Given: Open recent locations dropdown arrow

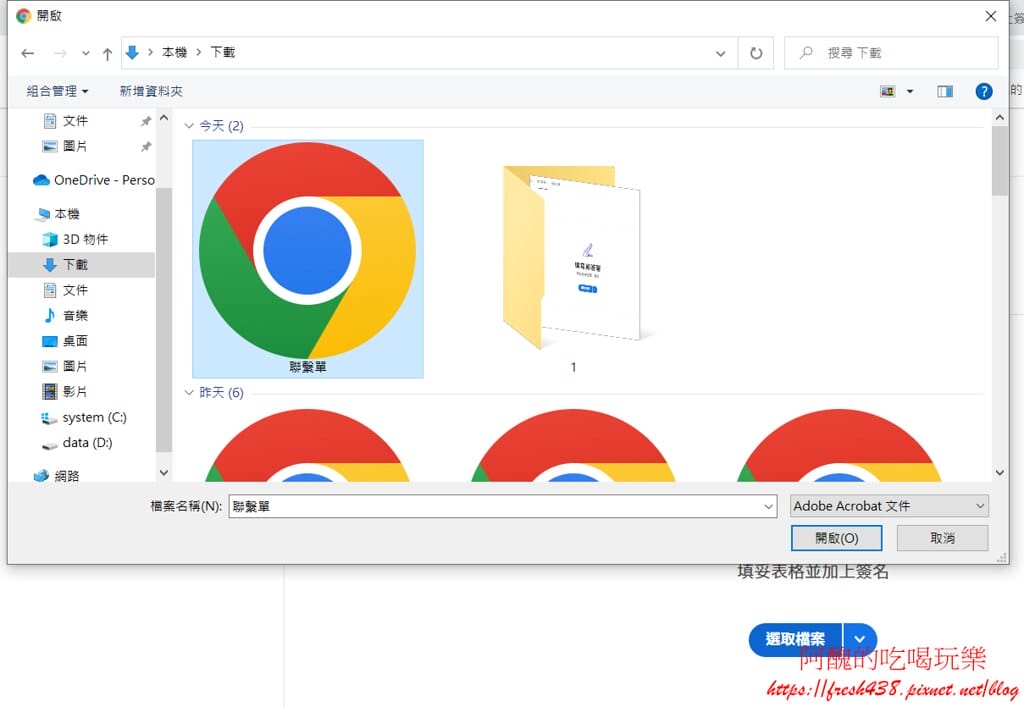Looking at the screenshot, I should pyautogui.click(x=86, y=54).
